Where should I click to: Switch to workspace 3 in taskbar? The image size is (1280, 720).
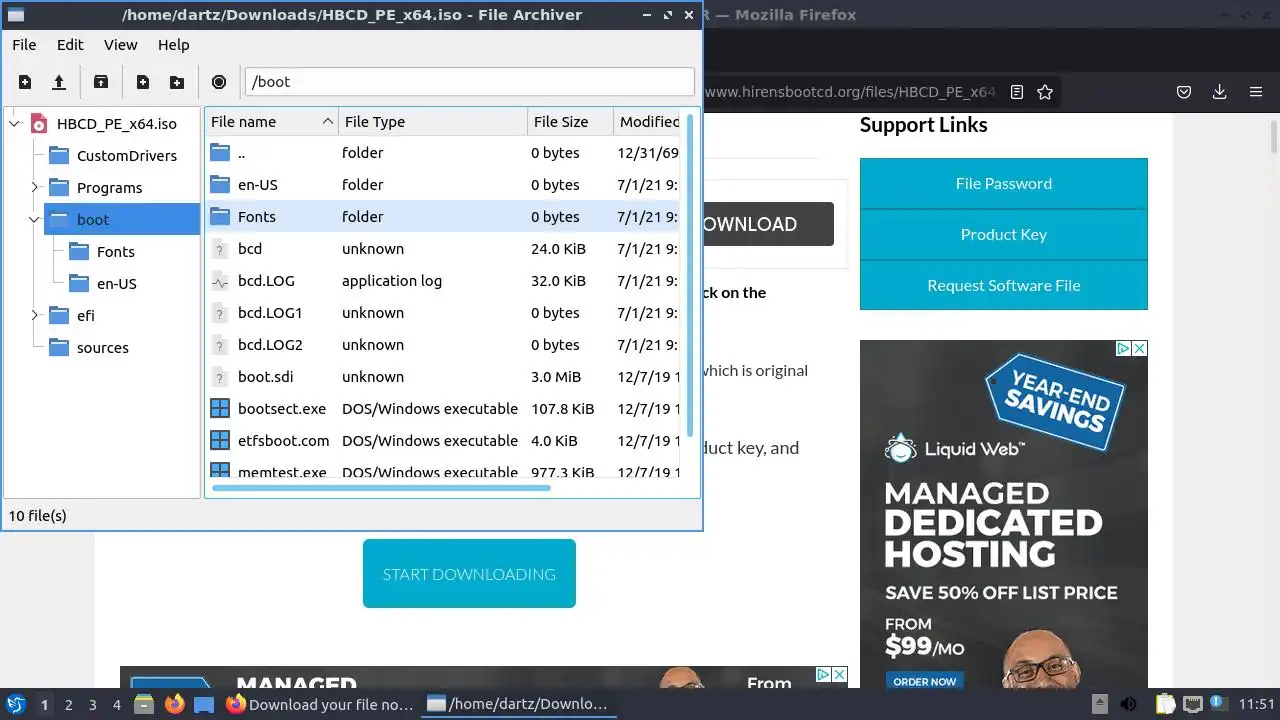coord(92,704)
